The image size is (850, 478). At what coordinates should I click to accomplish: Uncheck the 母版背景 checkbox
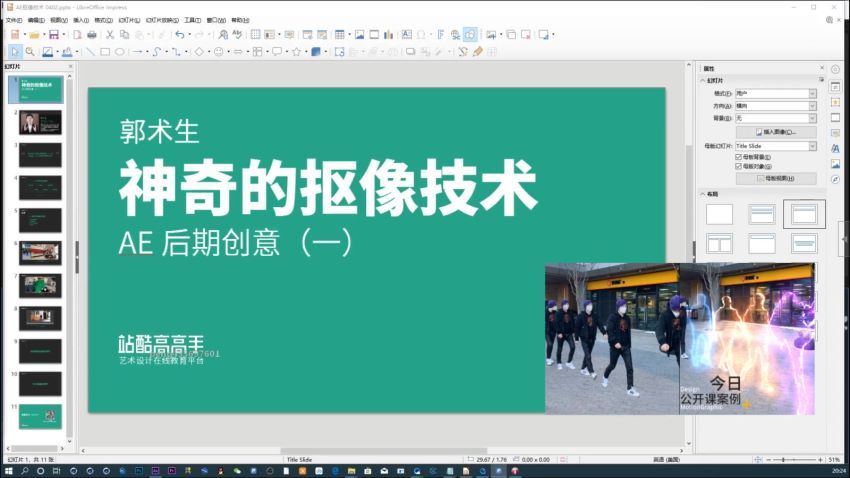click(x=738, y=157)
